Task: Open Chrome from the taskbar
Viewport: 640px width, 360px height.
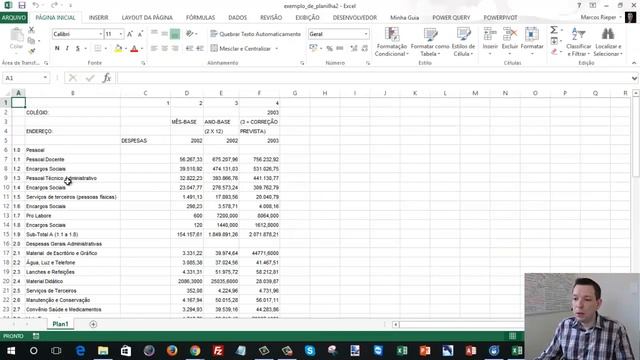Action: tap(195, 351)
